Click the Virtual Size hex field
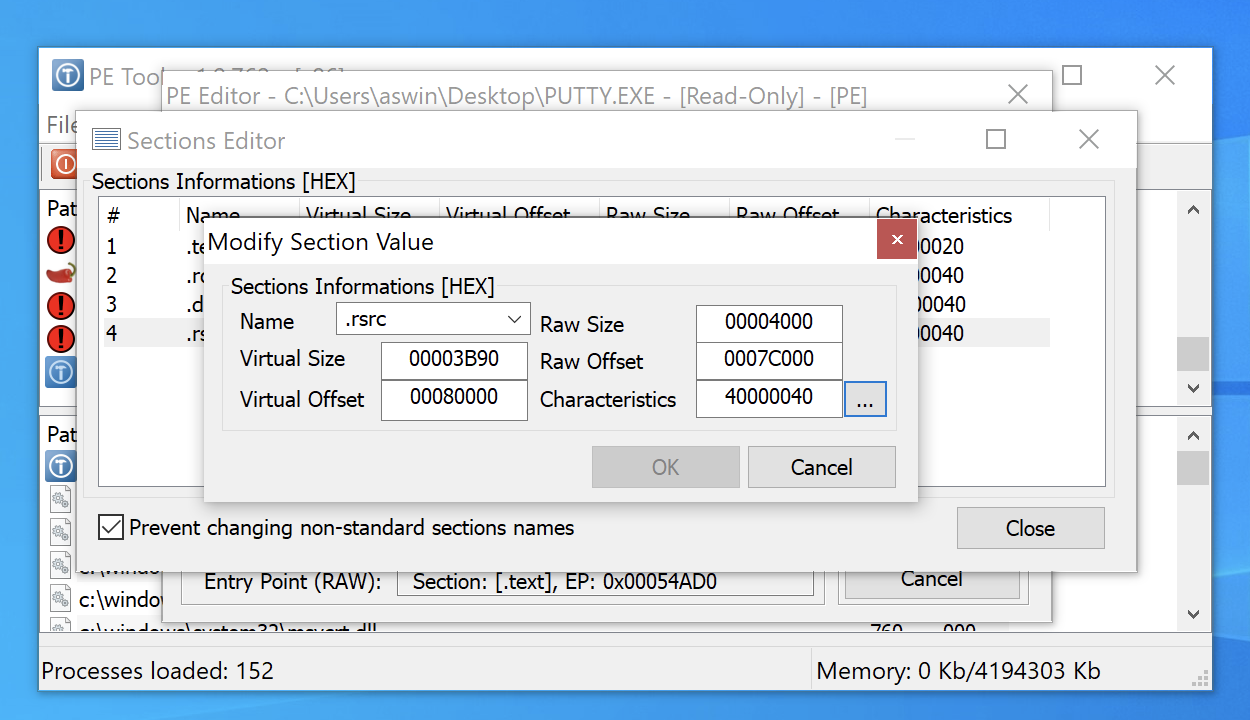Viewport: 1250px width, 720px height. click(x=454, y=359)
